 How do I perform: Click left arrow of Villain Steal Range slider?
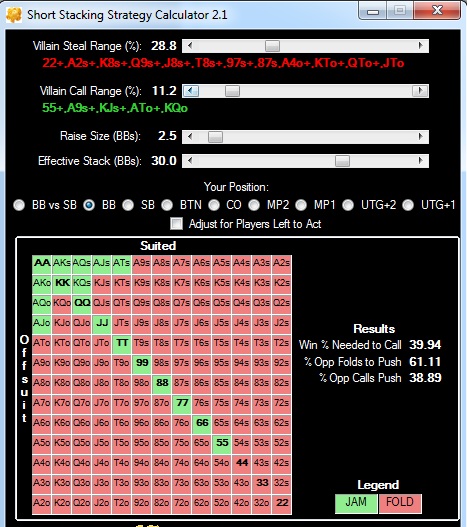click(x=190, y=46)
